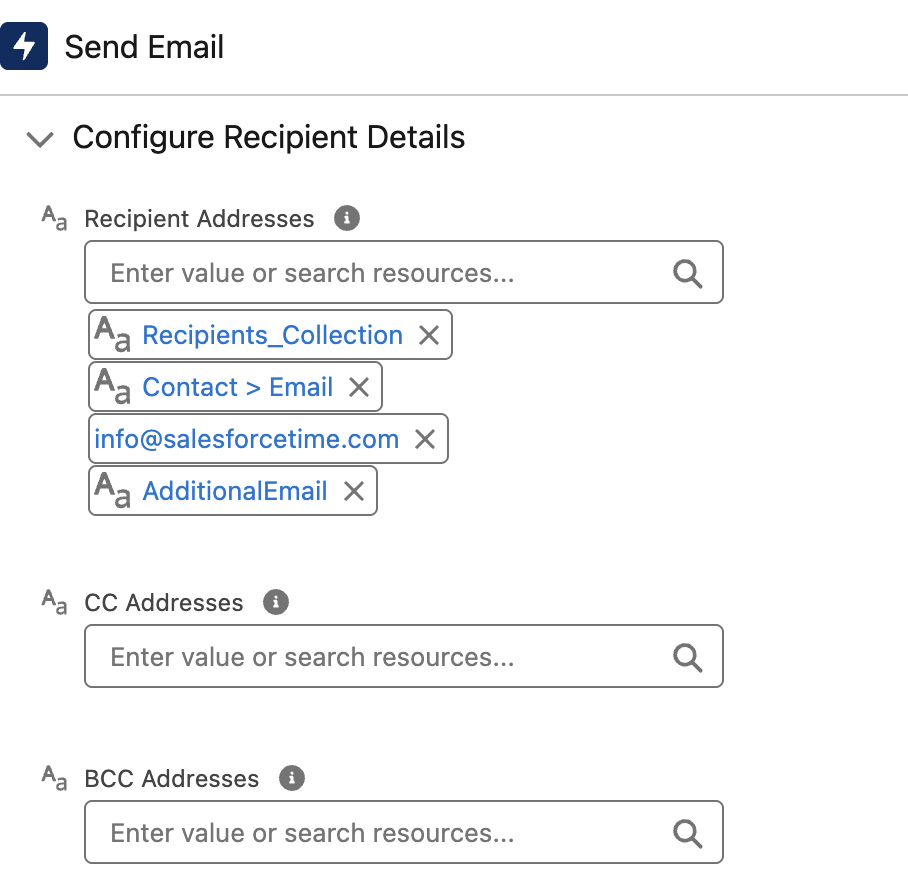
Task: Click into the BCC Addresses search field
Action: click(404, 832)
